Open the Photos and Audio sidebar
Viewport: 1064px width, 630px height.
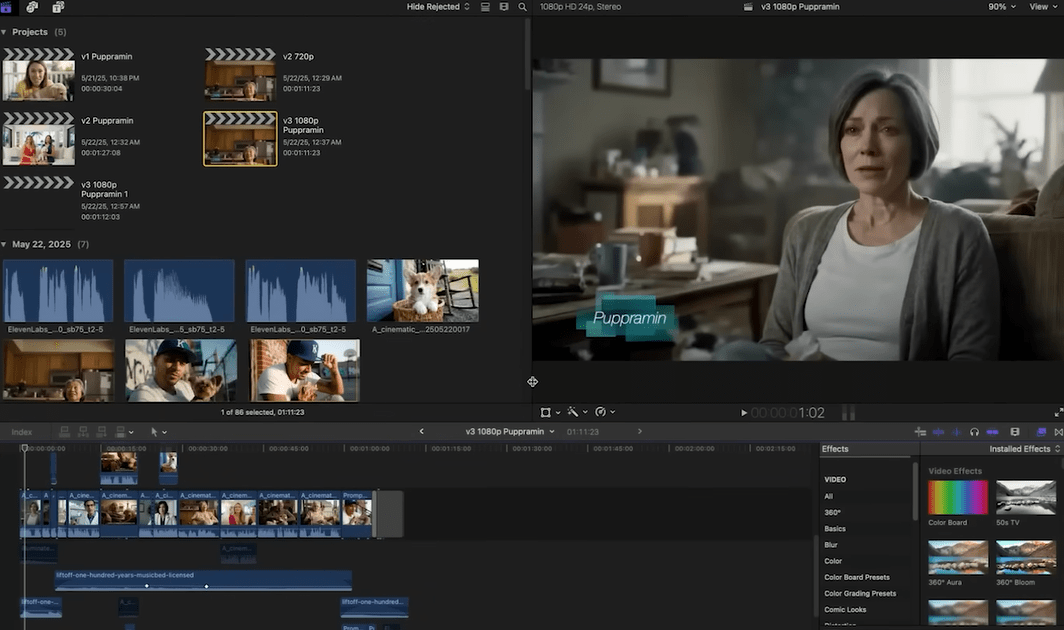[32, 7]
